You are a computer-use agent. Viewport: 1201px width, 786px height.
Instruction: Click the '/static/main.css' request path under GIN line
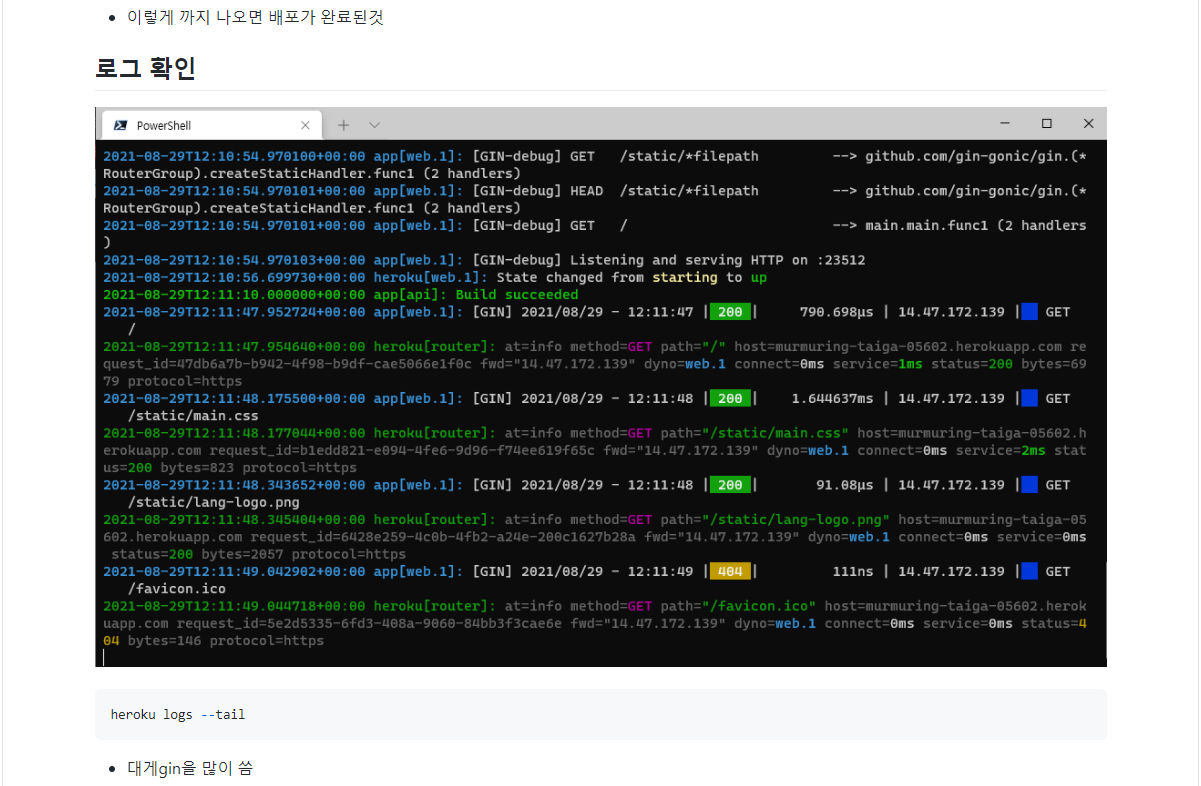click(x=193, y=416)
